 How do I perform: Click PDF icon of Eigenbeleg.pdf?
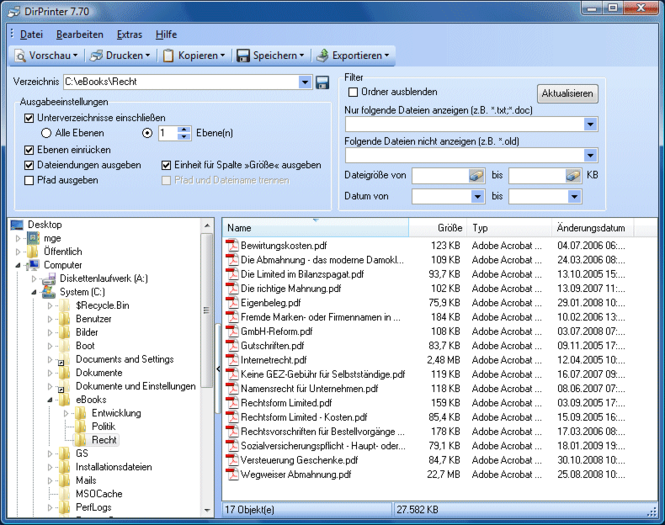tap(232, 303)
